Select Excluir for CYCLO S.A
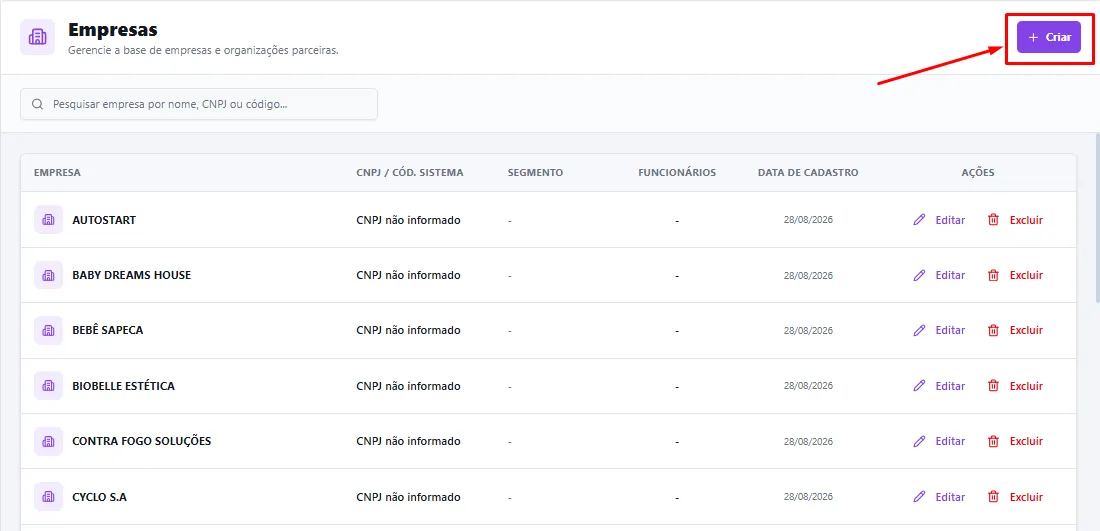 1026,497
